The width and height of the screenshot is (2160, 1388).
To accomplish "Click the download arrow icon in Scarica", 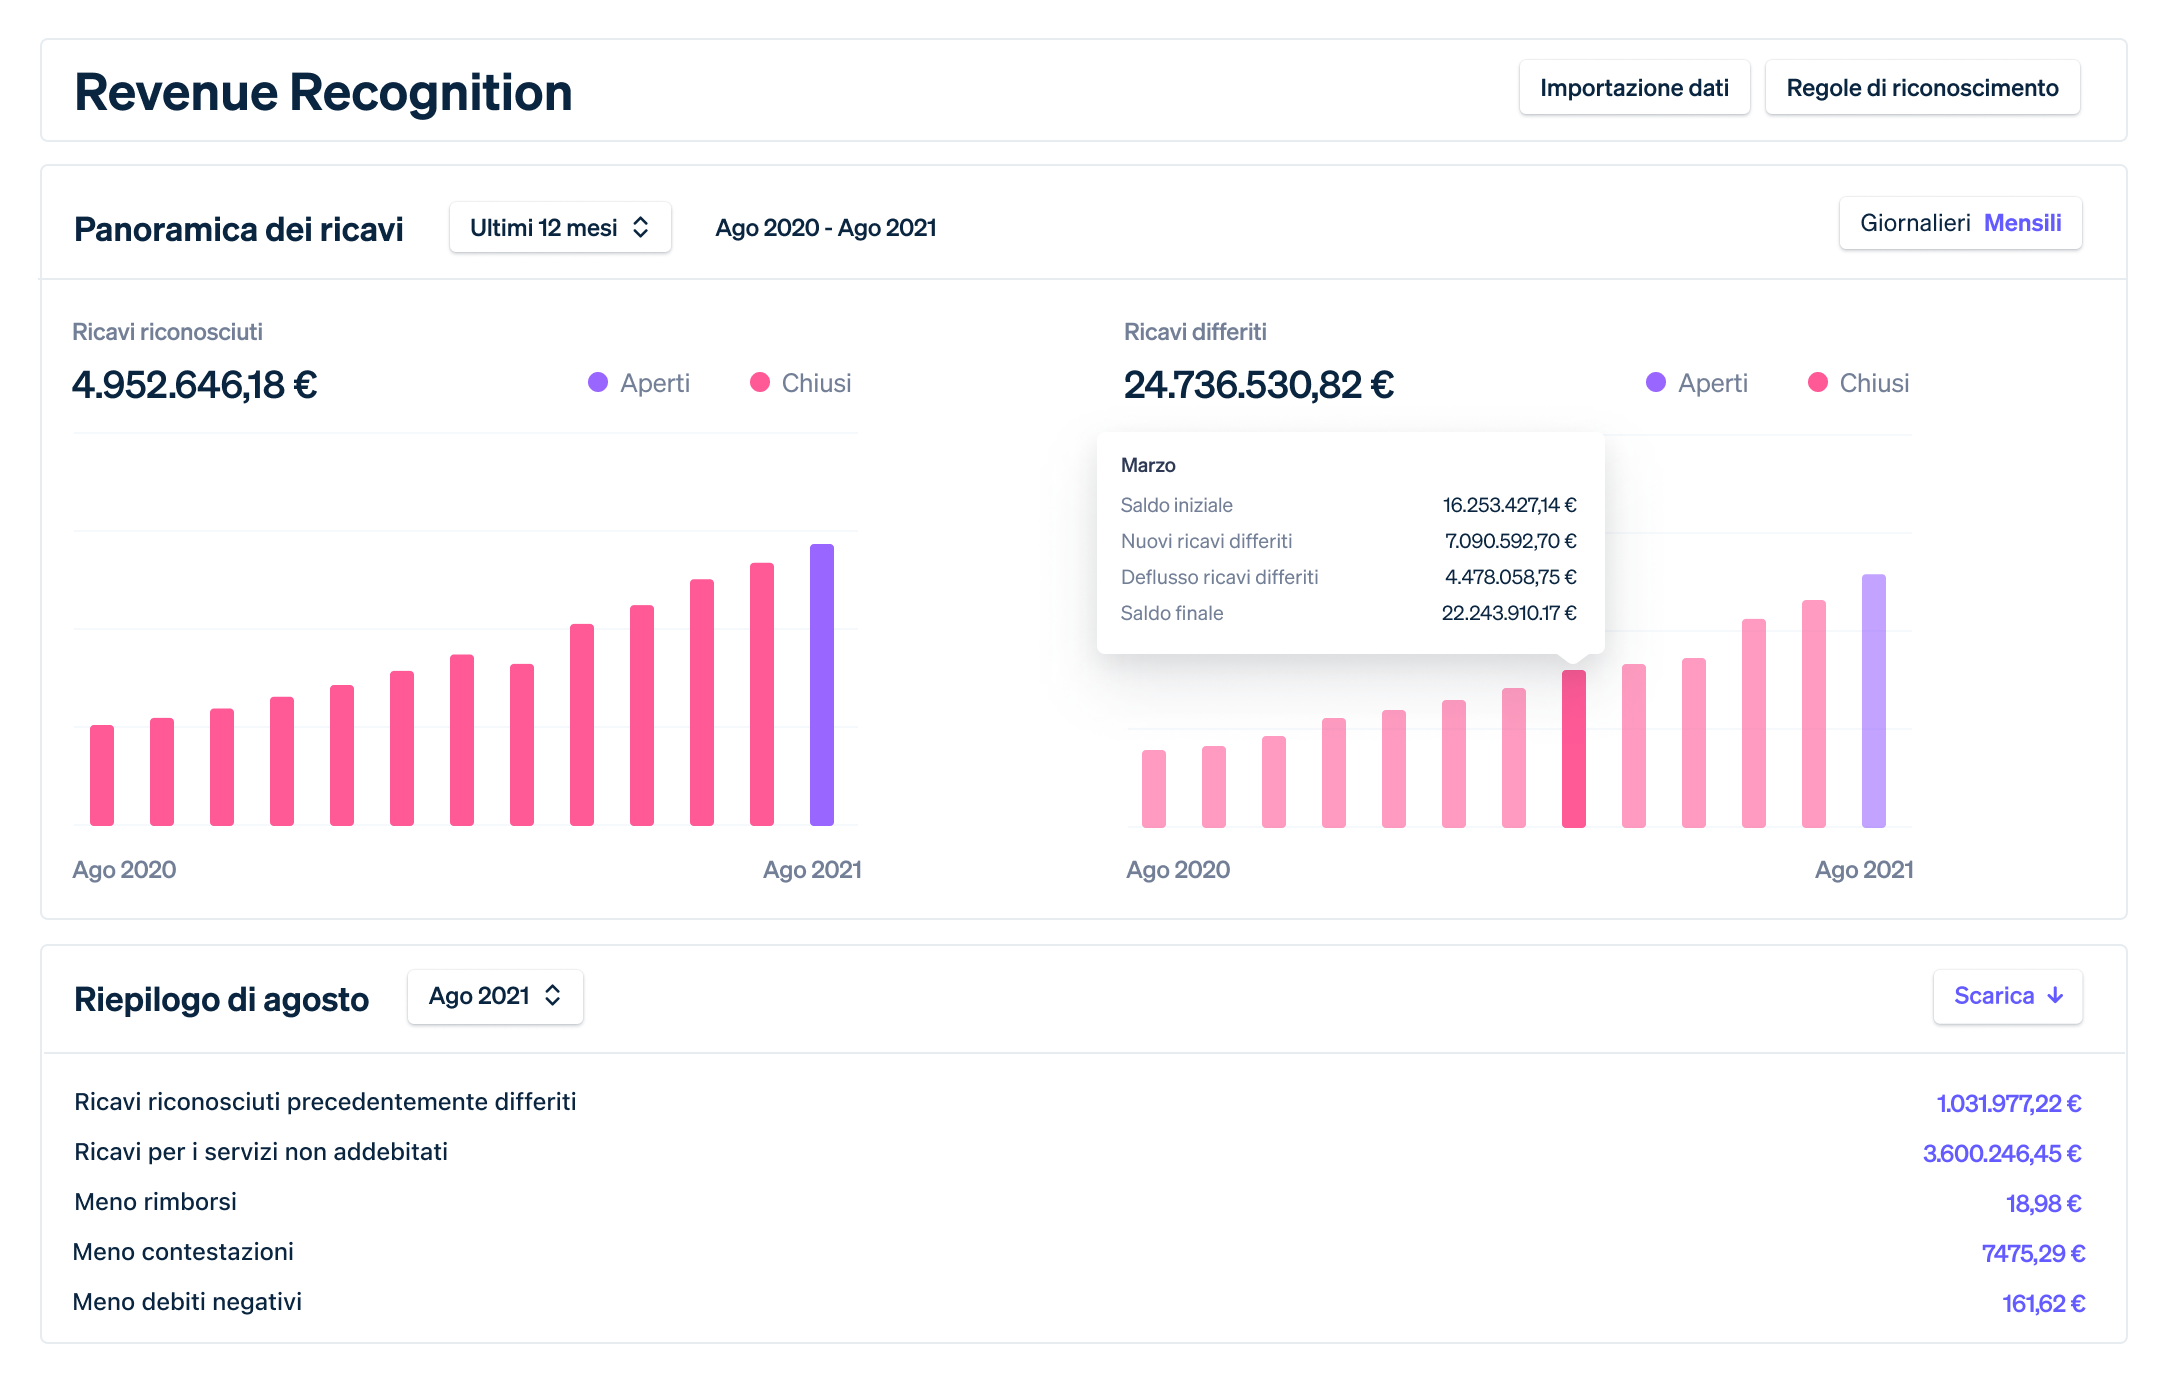I will 2056,996.
